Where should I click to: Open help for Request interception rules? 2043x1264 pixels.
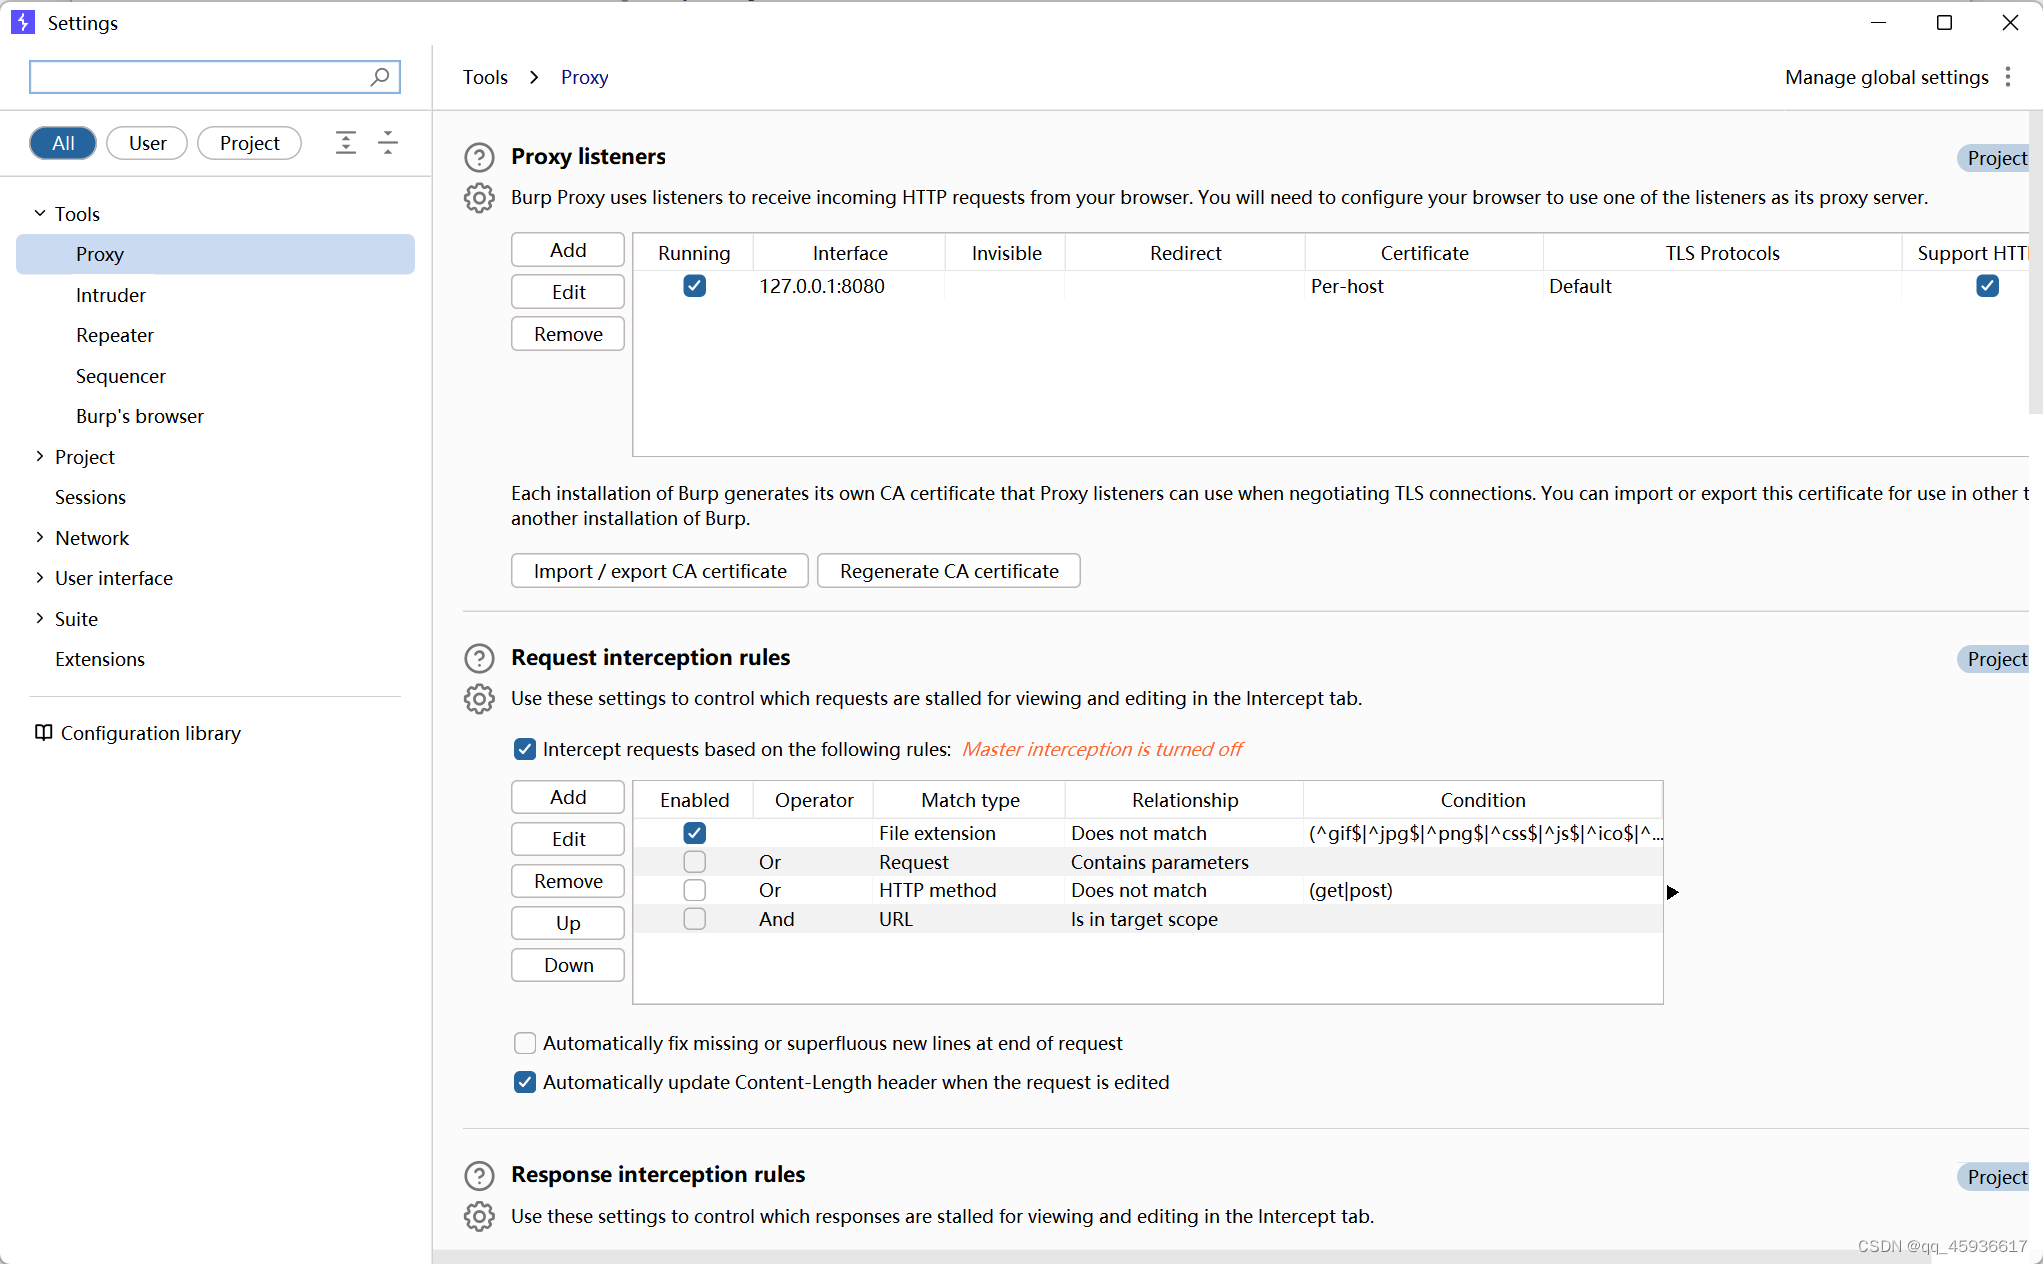479,658
